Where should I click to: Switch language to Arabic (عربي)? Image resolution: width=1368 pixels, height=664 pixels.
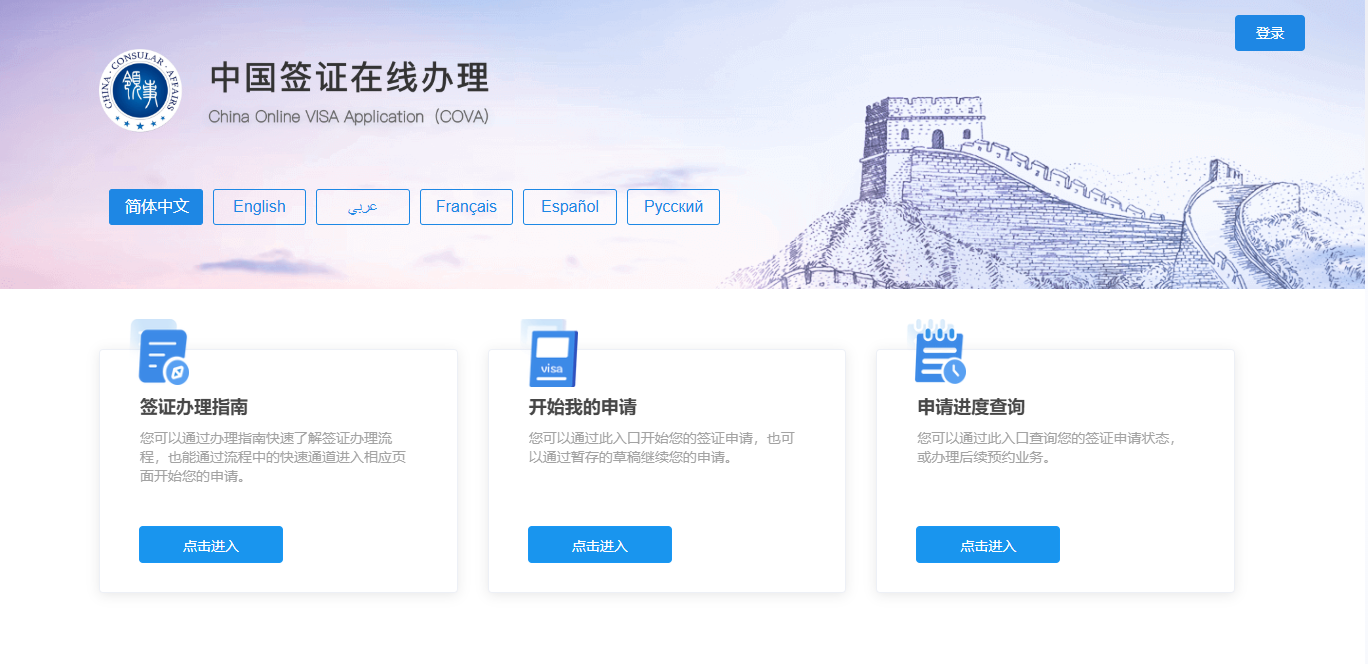point(363,207)
